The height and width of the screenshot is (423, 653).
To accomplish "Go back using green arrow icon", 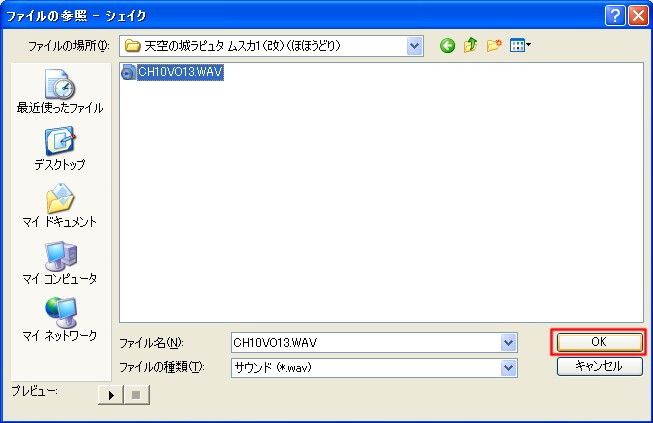I will [x=447, y=46].
